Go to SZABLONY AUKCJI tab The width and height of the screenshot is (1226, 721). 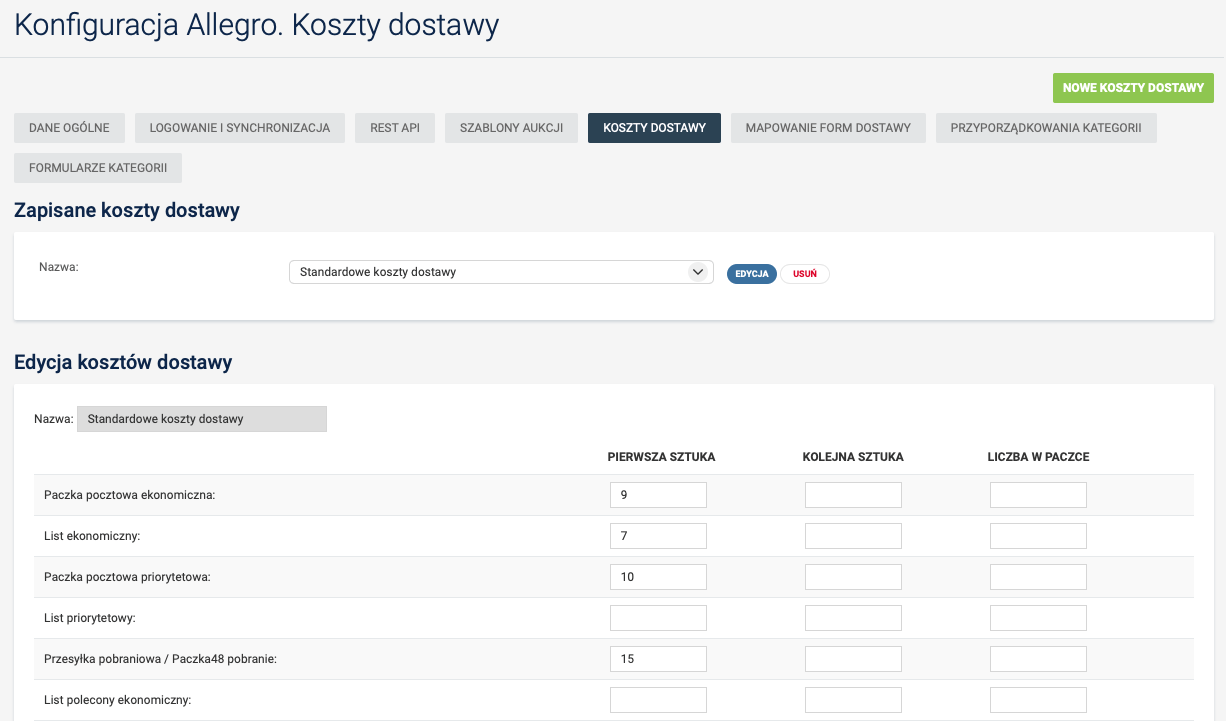coord(511,128)
